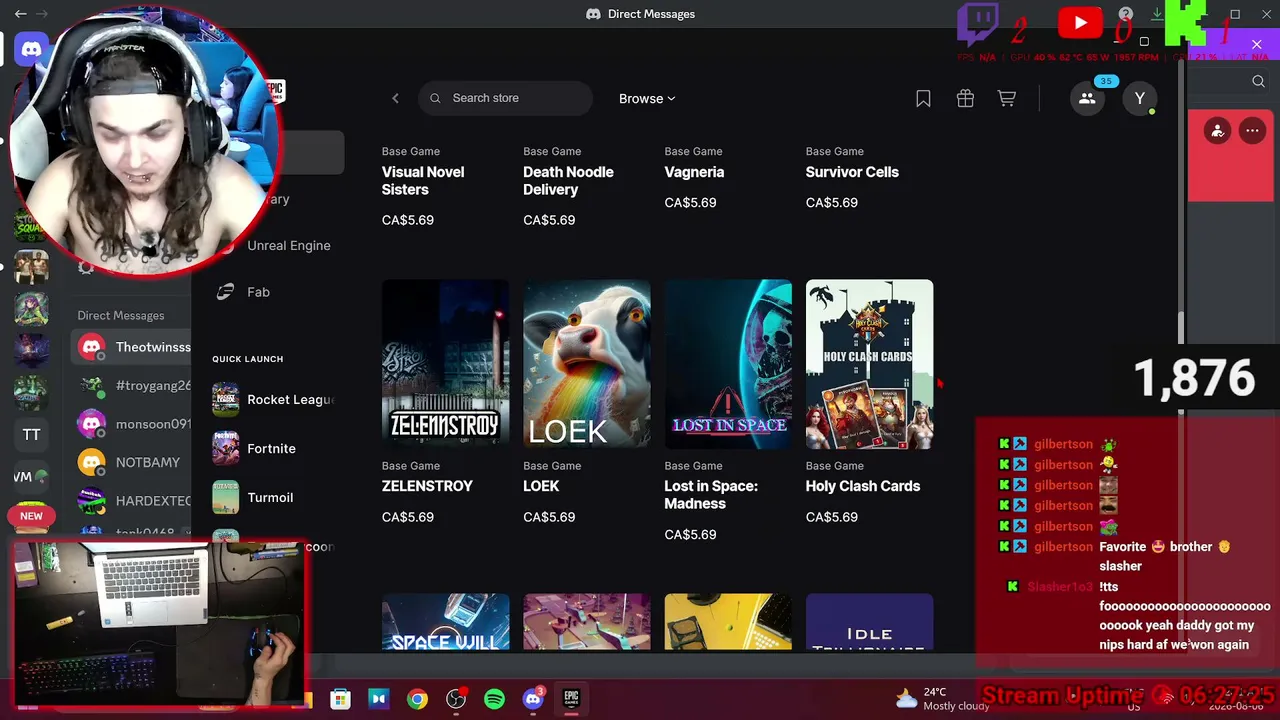
Task: Click the Discord back arrow in title bar
Action: click(x=20, y=14)
